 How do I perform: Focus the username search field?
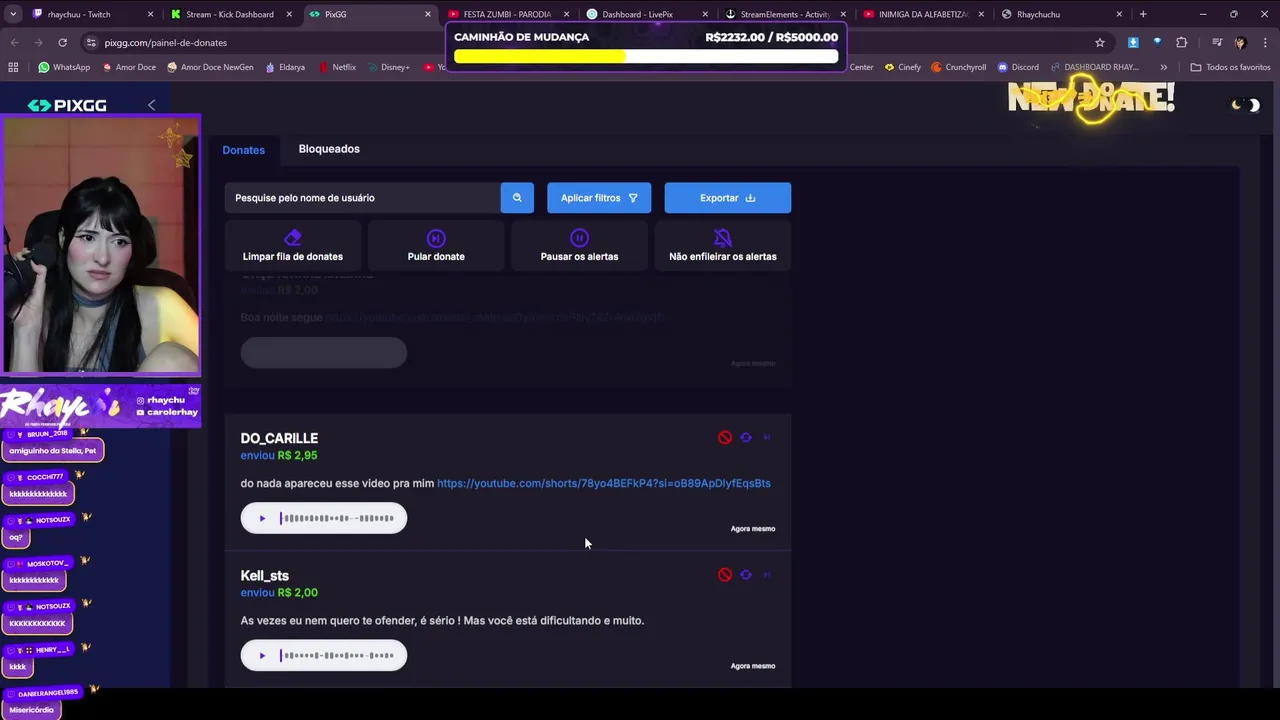tap(363, 198)
